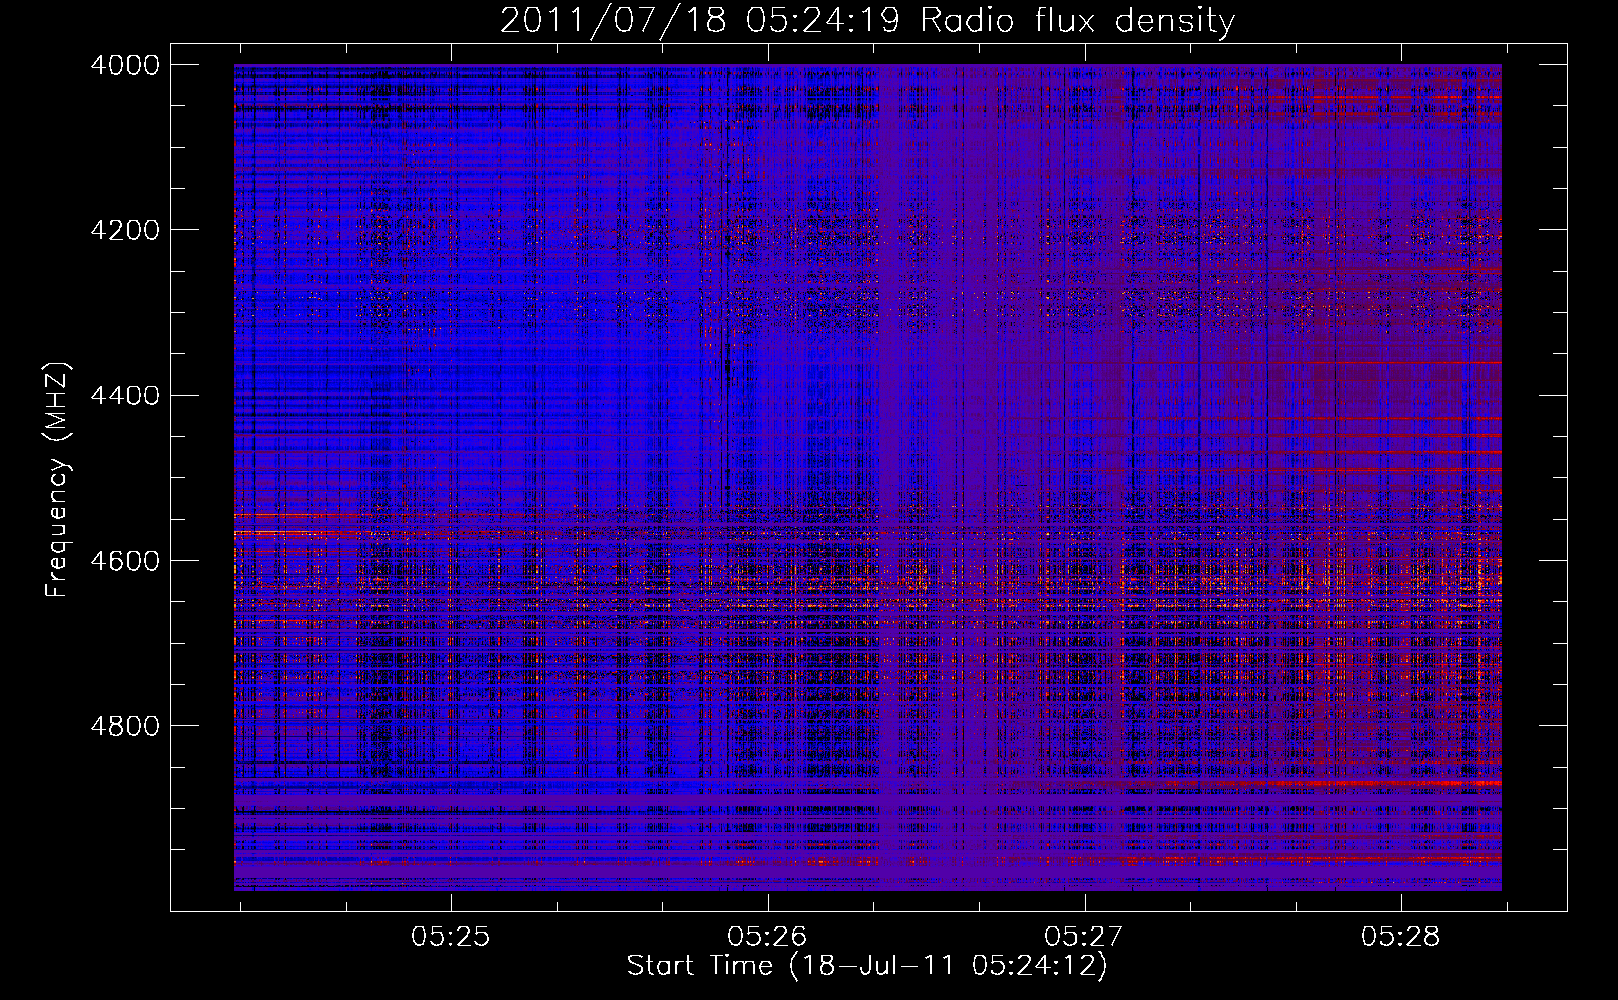The width and height of the screenshot is (1618, 1000).
Task: Click the 05:25 time tick label
Action: (x=451, y=937)
